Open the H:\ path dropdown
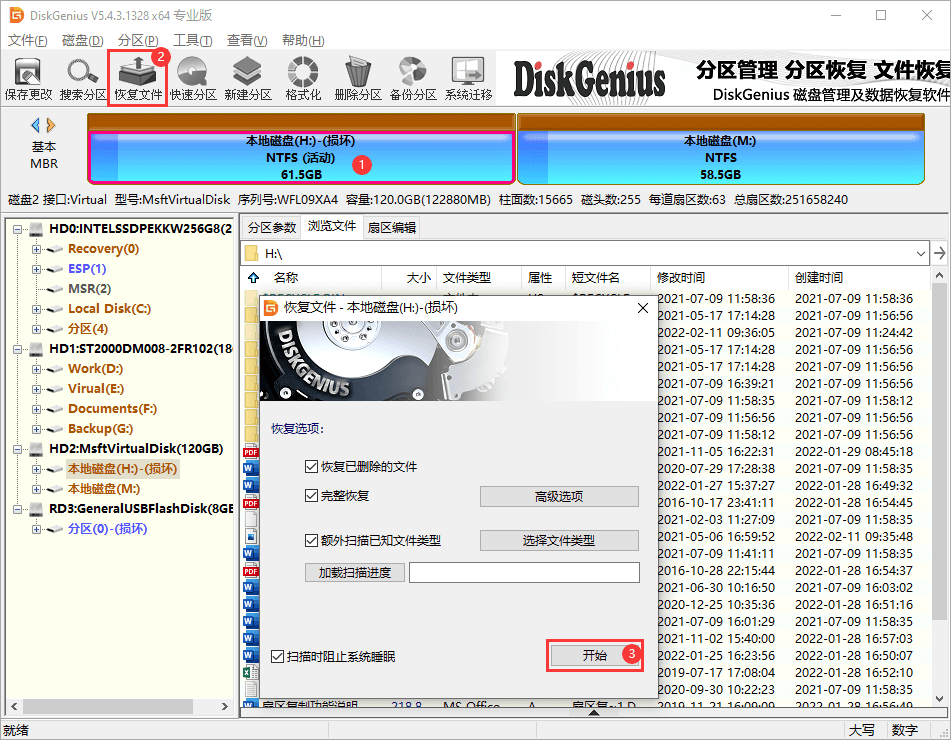Viewport: 951px width, 740px height. point(921,254)
